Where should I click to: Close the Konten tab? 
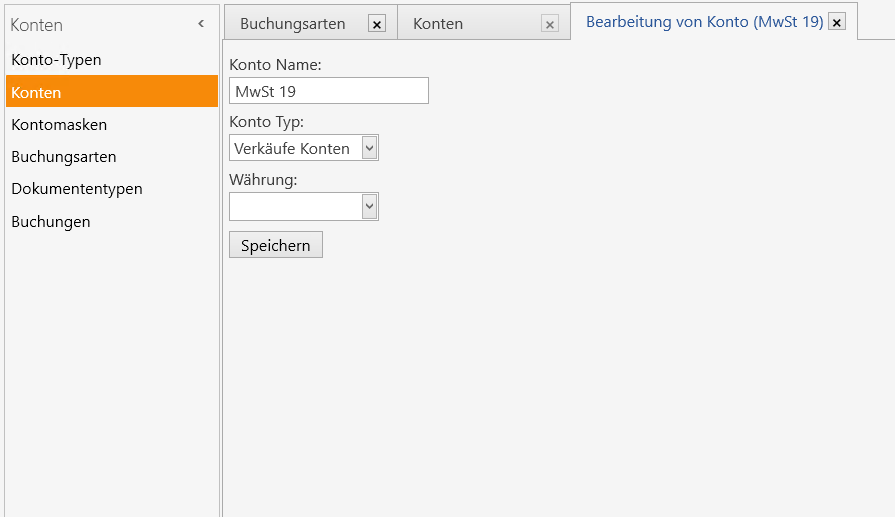550,24
